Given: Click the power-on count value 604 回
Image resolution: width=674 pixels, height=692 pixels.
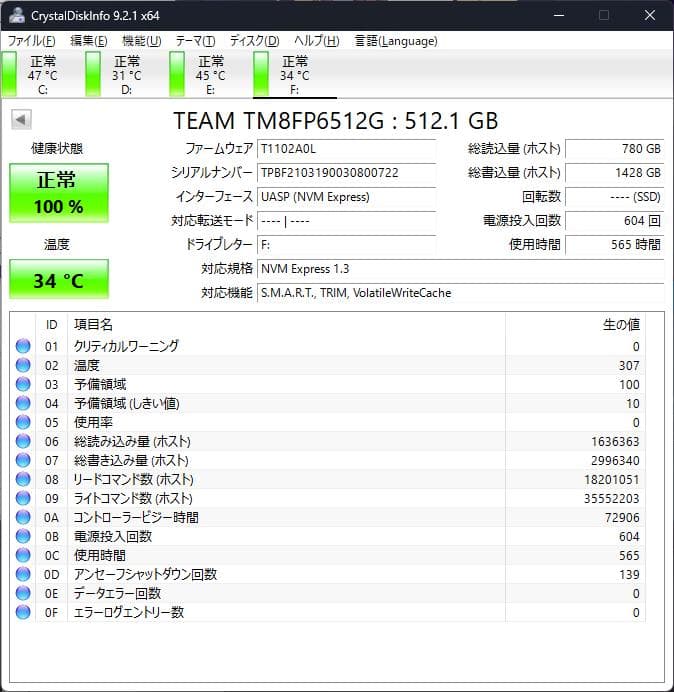Looking at the screenshot, I should 614,221.
